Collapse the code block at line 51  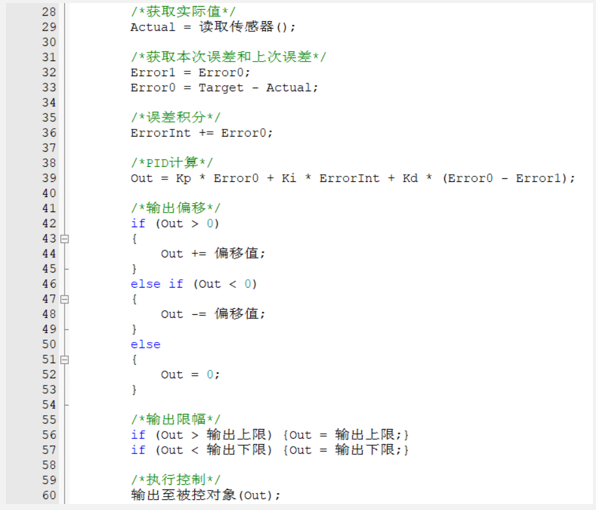click(65, 360)
